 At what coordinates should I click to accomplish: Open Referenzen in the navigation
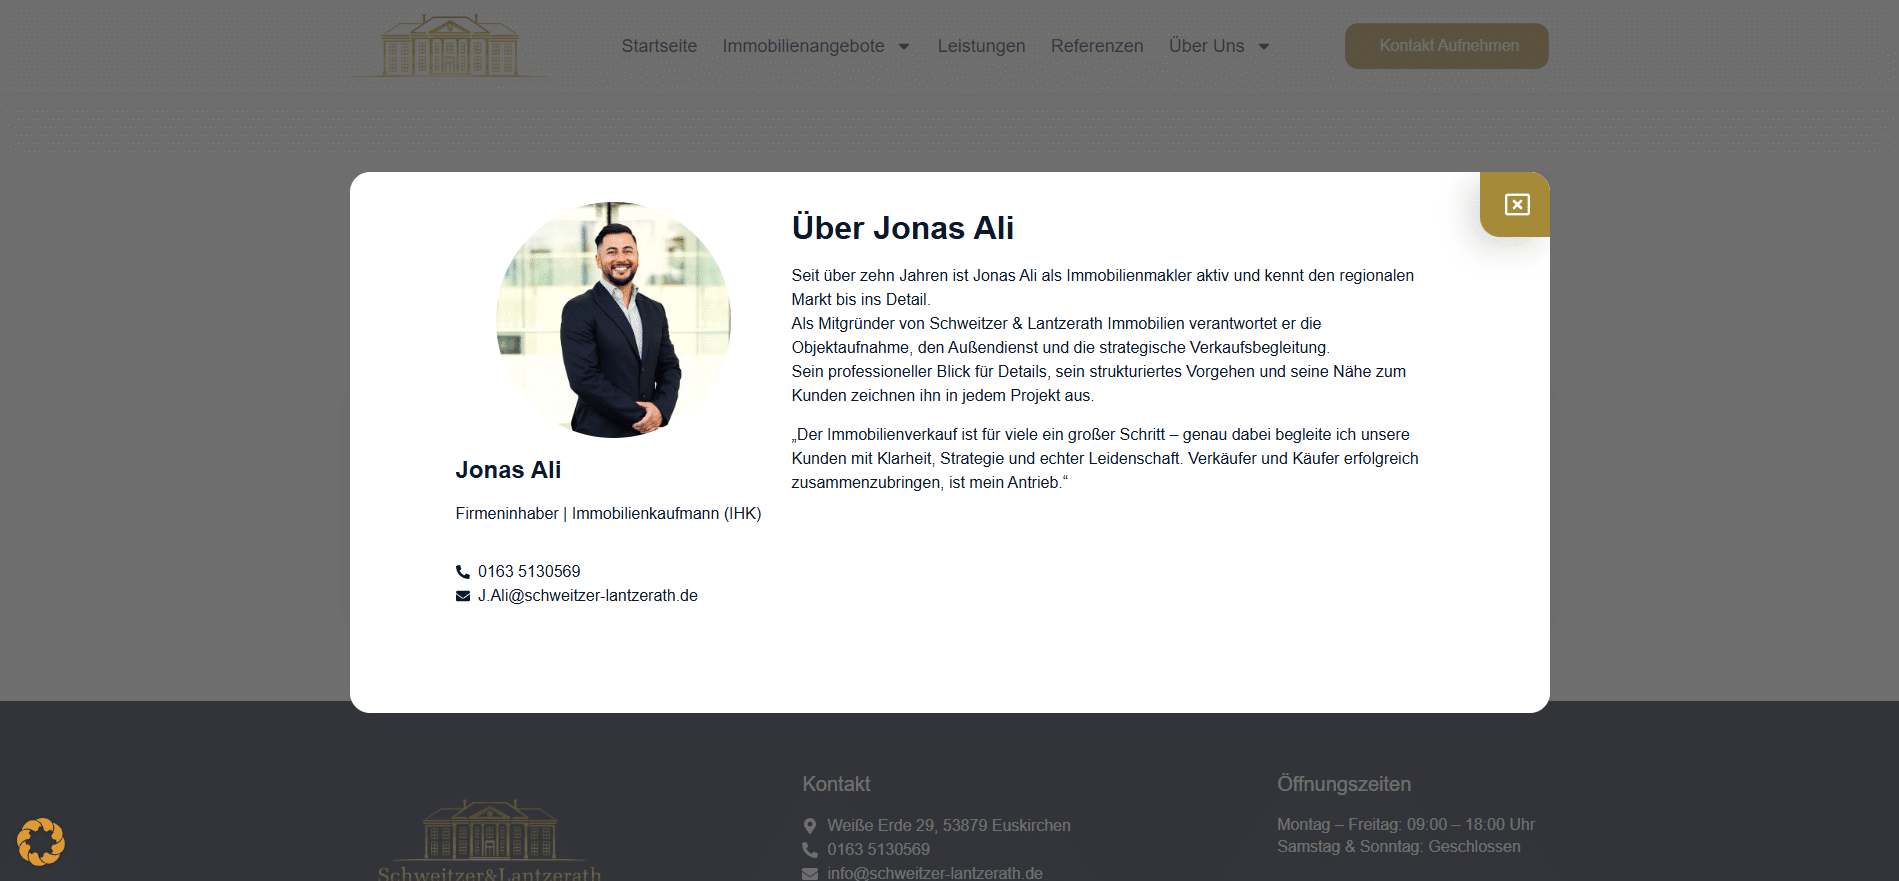click(x=1096, y=46)
